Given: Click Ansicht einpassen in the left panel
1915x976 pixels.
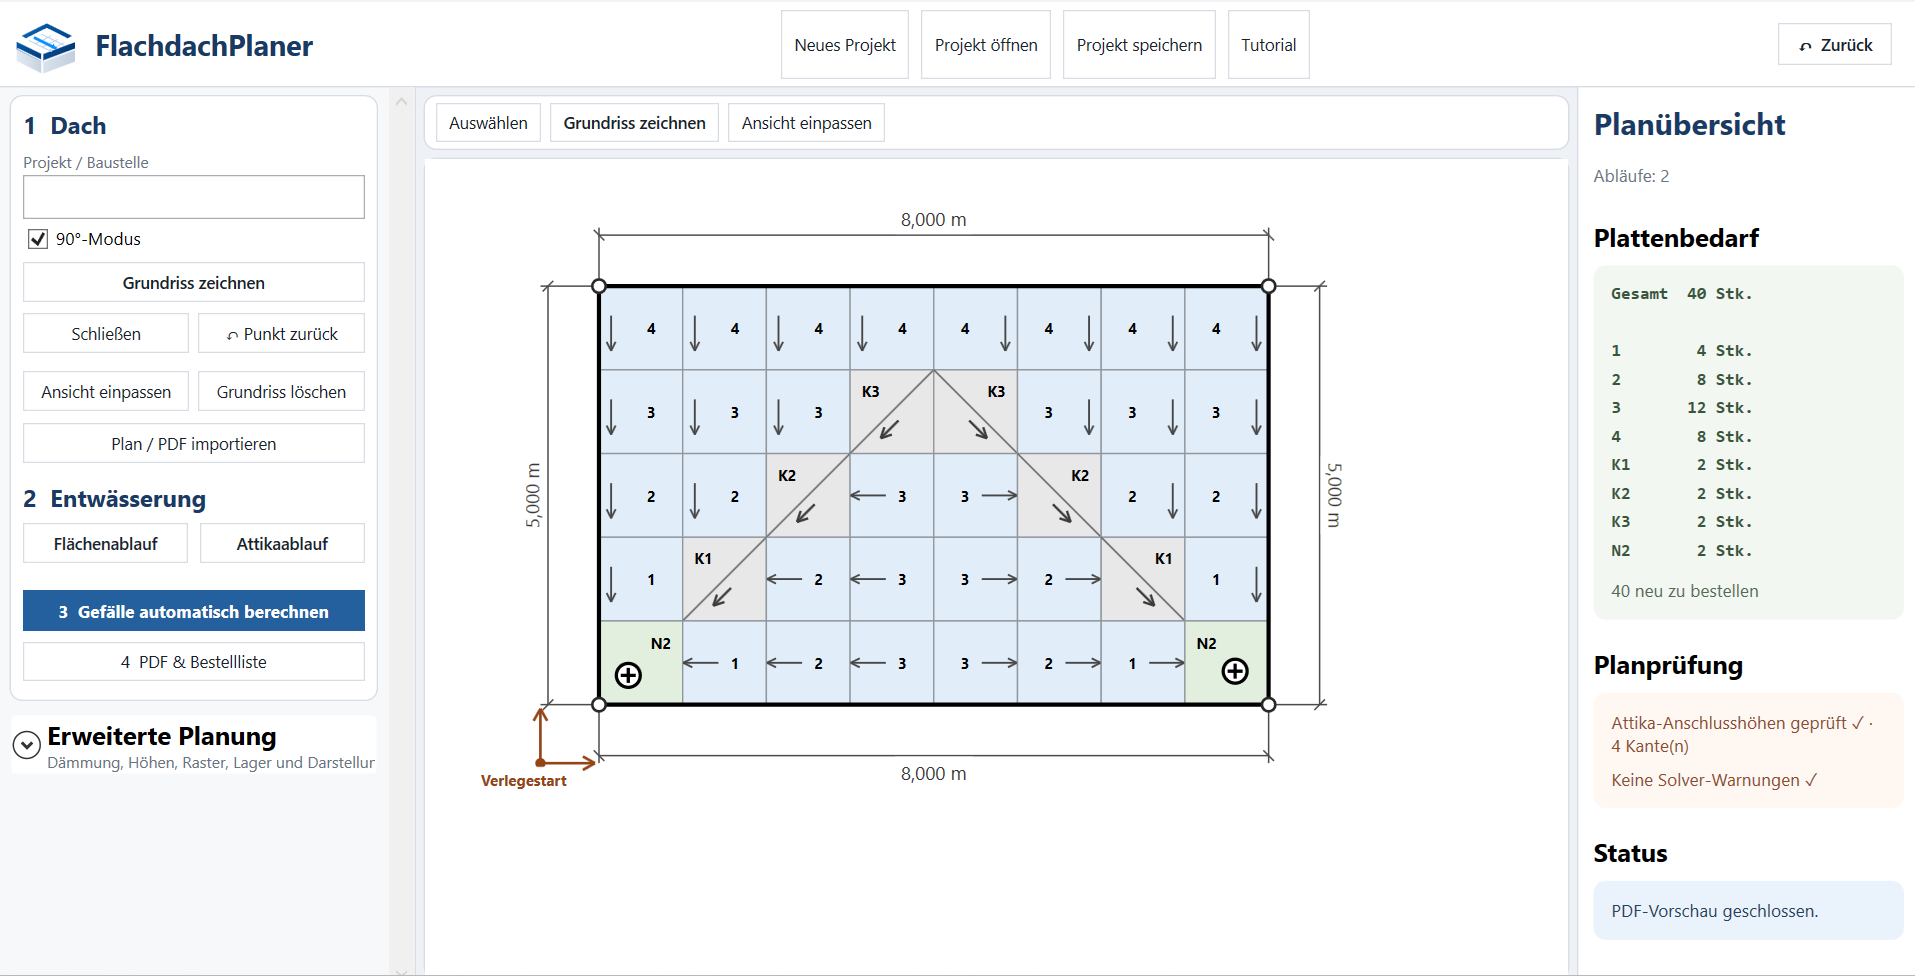Looking at the screenshot, I should pos(106,392).
